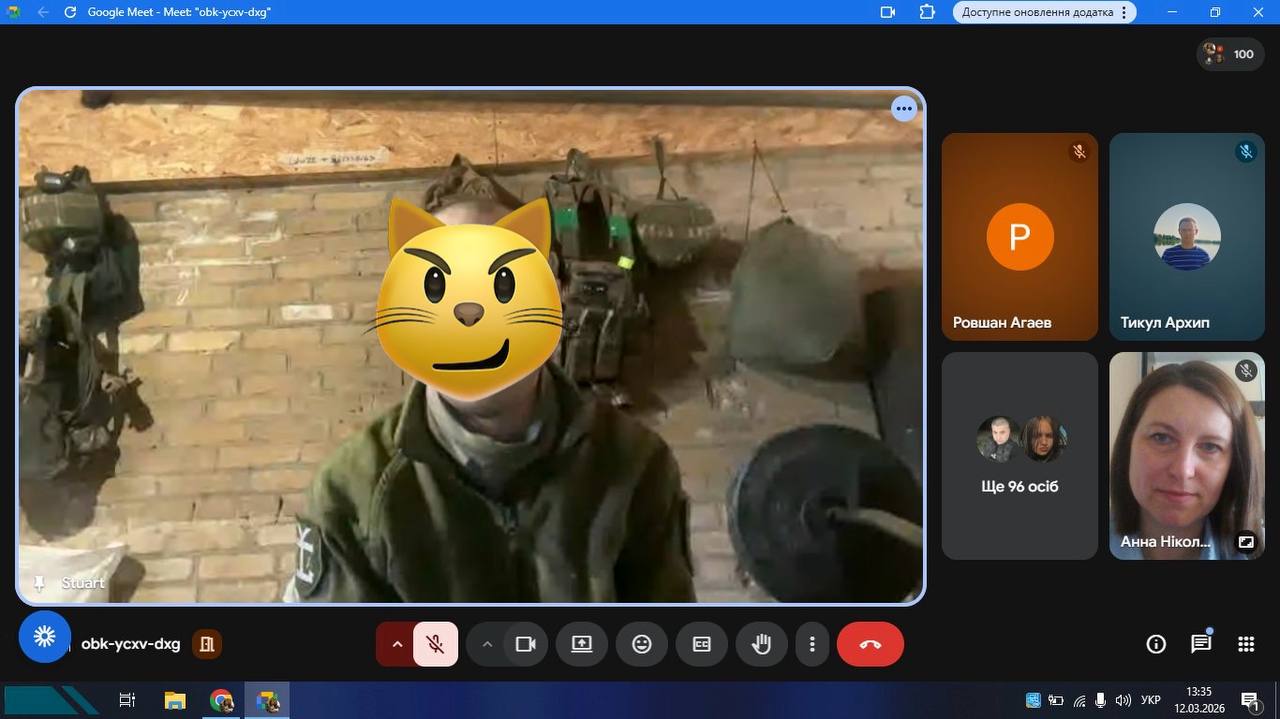This screenshot has height=719, width=1280.
Task: Toggle the camera on or off
Action: (x=525, y=644)
